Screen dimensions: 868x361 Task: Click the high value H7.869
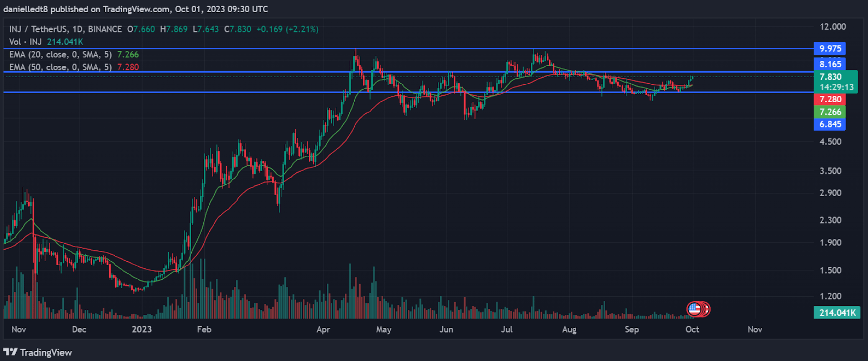174,29
